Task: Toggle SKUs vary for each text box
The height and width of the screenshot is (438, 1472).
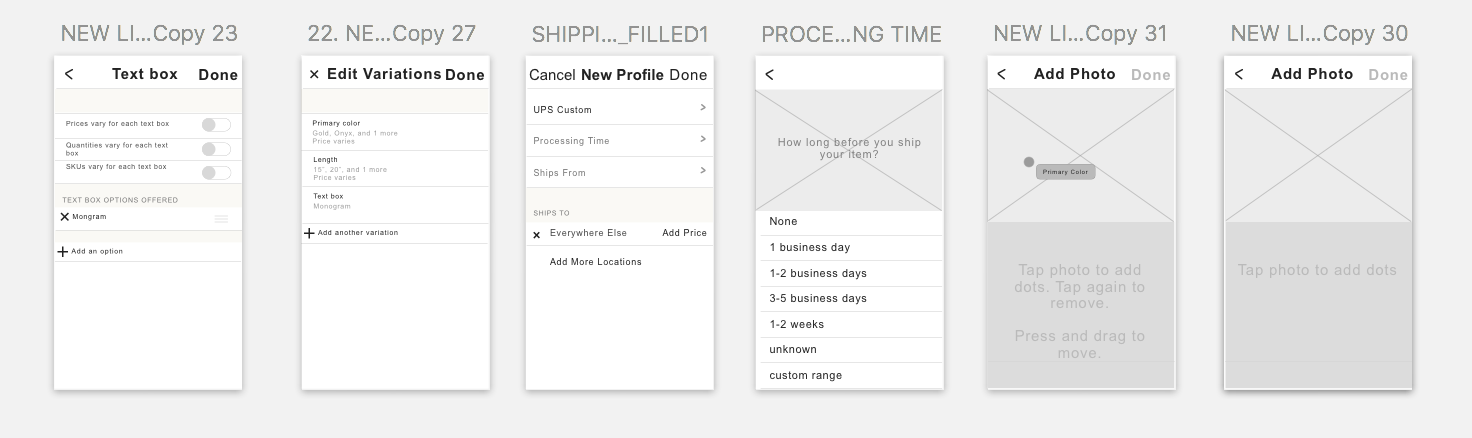Action: click(x=216, y=172)
